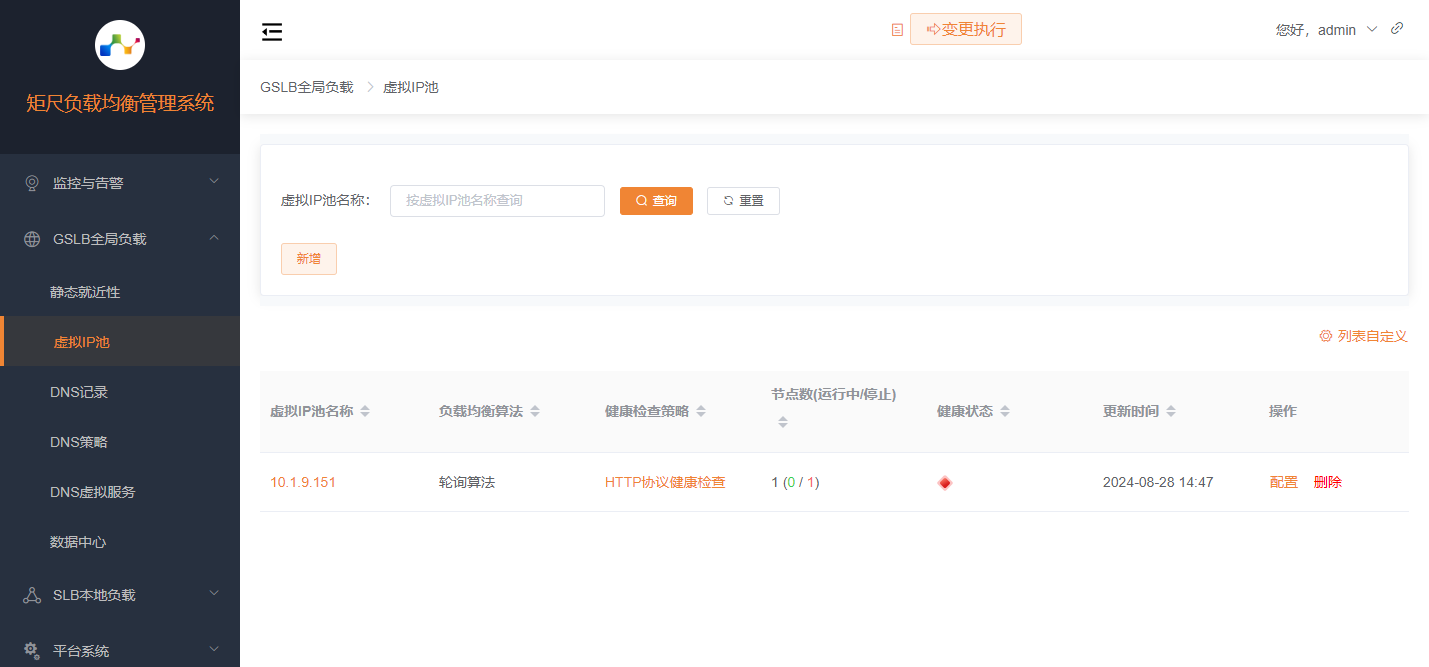Click the 列表自定义 gear icon
This screenshot has height=667, width=1429.
[1325, 337]
